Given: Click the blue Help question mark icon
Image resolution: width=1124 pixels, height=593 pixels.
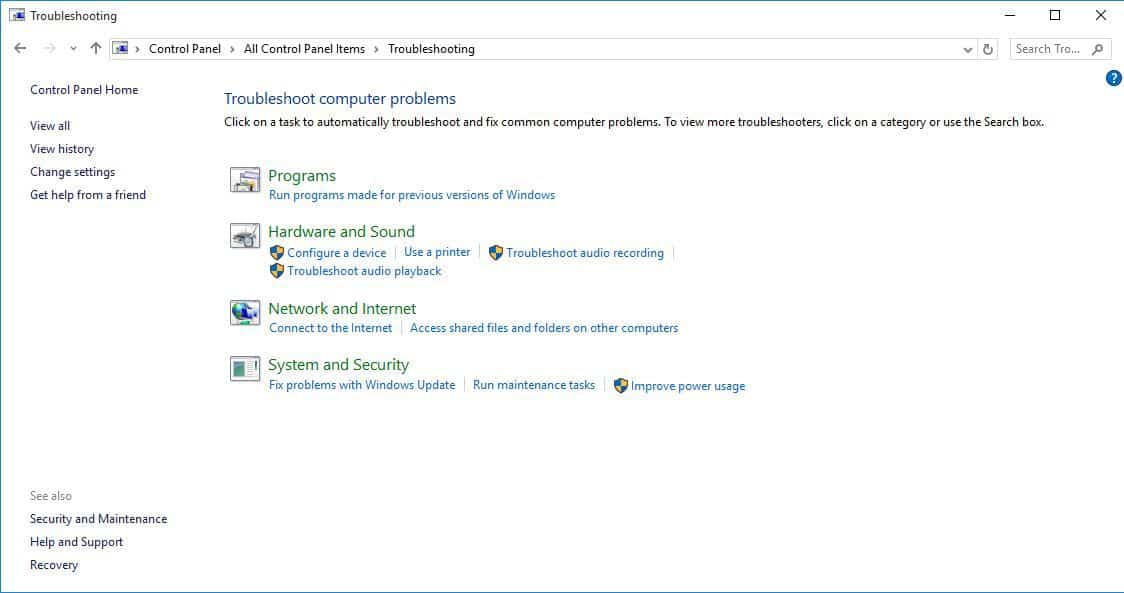Looking at the screenshot, I should [1113, 77].
